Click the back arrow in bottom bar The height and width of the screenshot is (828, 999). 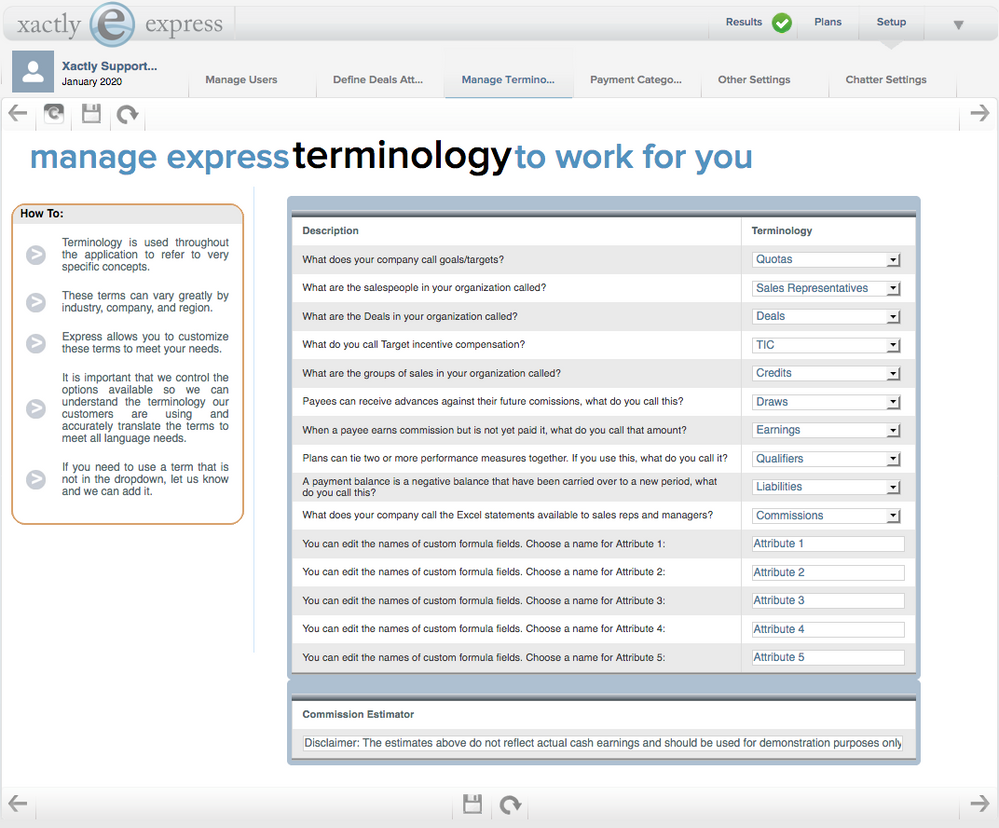coord(18,803)
